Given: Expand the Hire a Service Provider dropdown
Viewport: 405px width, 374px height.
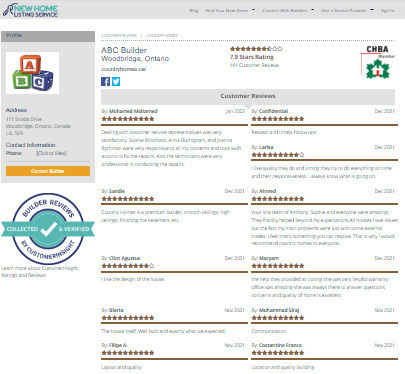Looking at the screenshot, I should click(347, 10).
